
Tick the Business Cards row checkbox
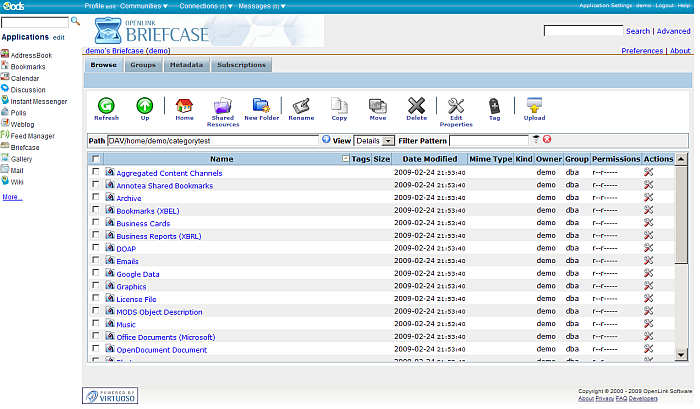[96, 223]
